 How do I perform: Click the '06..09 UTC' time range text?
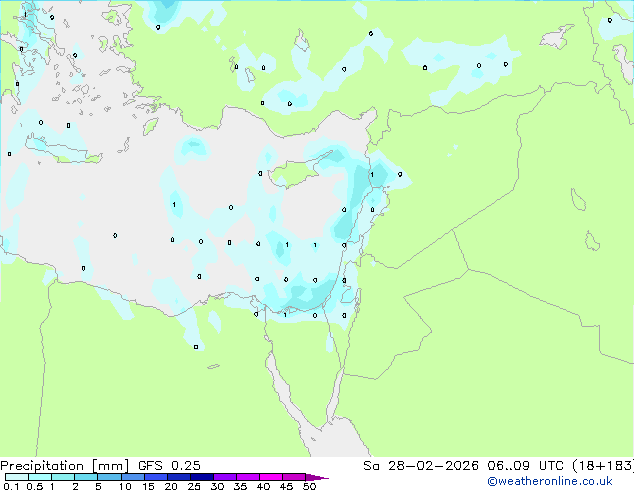click(525, 466)
